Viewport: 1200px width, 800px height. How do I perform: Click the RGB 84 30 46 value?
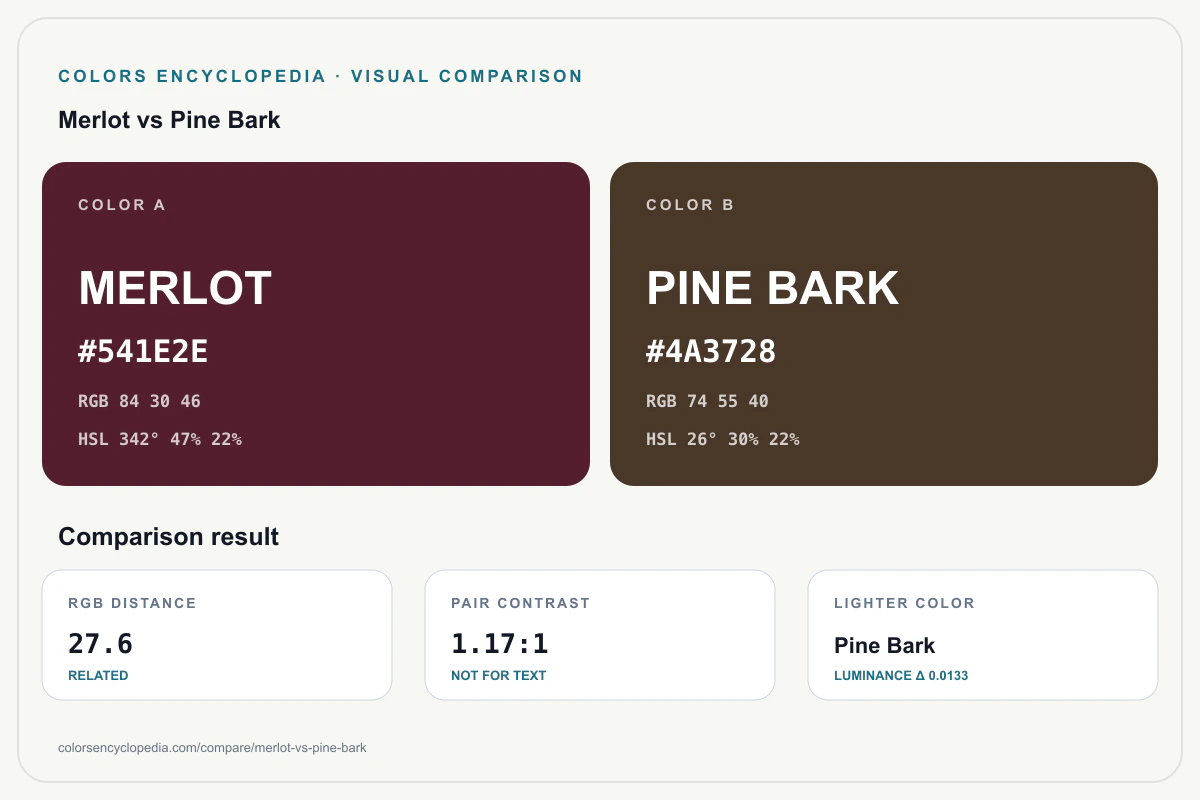[x=139, y=401]
